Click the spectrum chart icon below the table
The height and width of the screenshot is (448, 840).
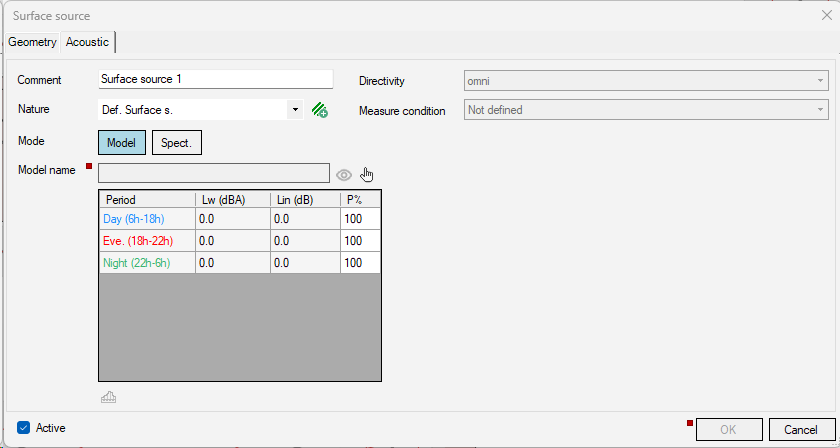(109, 398)
